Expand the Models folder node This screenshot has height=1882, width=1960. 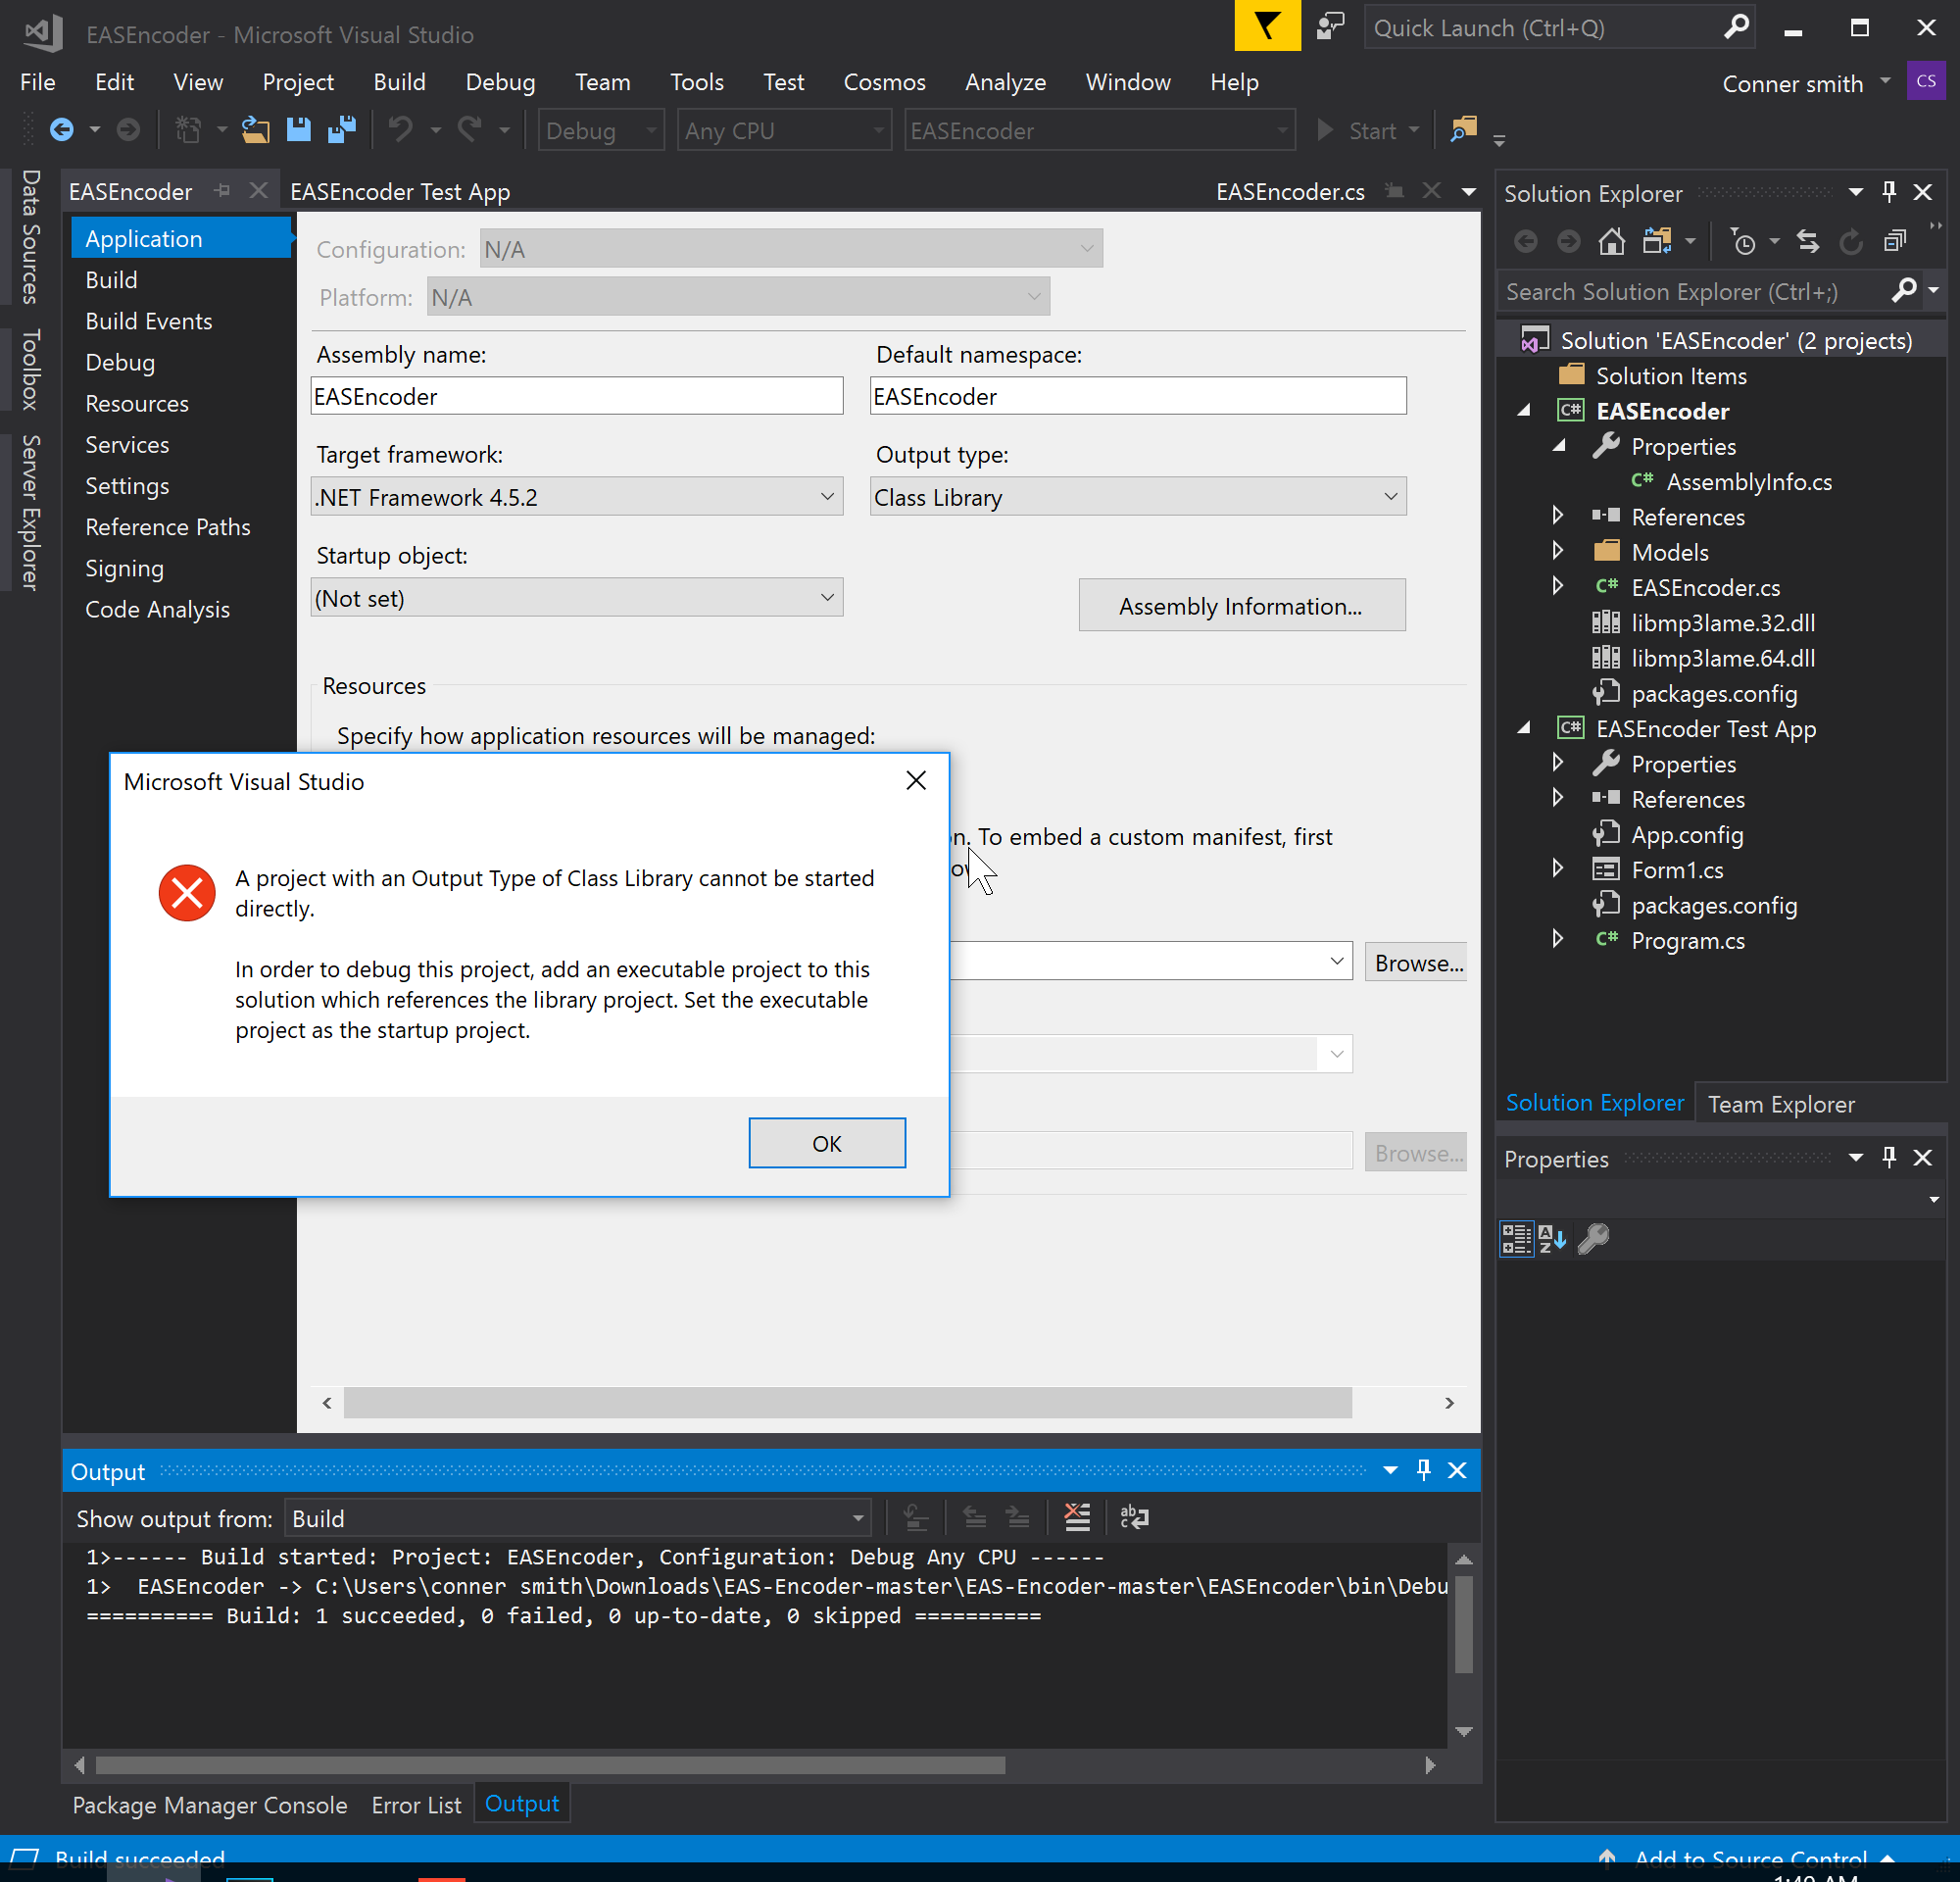[1557, 551]
